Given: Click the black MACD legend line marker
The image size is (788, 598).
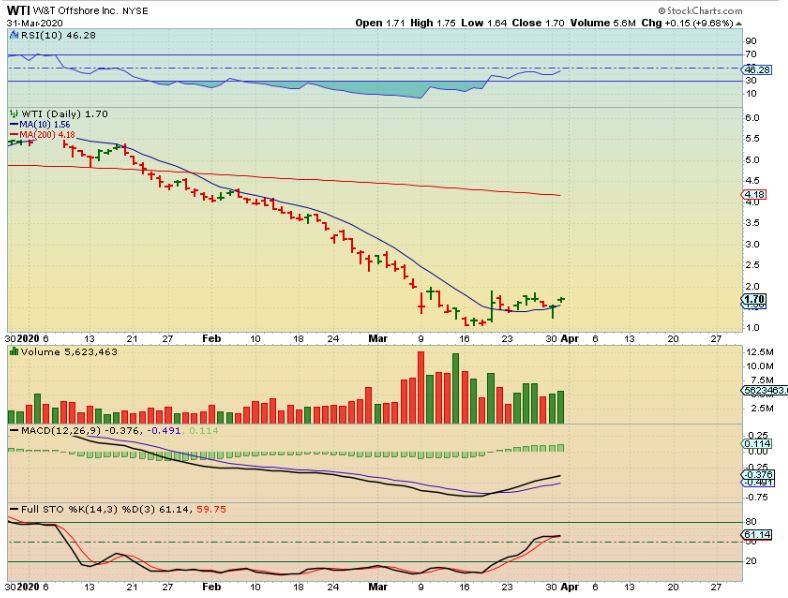Looking at the screenshot, I should [14, 431].
